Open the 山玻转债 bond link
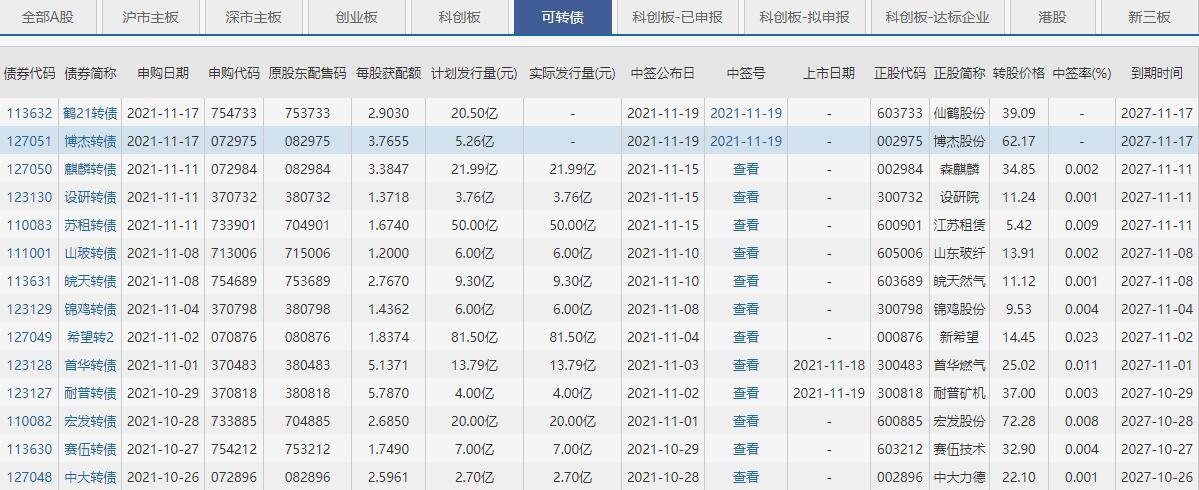This screenshot has width=1199, height=490. [x=91, y=253]
